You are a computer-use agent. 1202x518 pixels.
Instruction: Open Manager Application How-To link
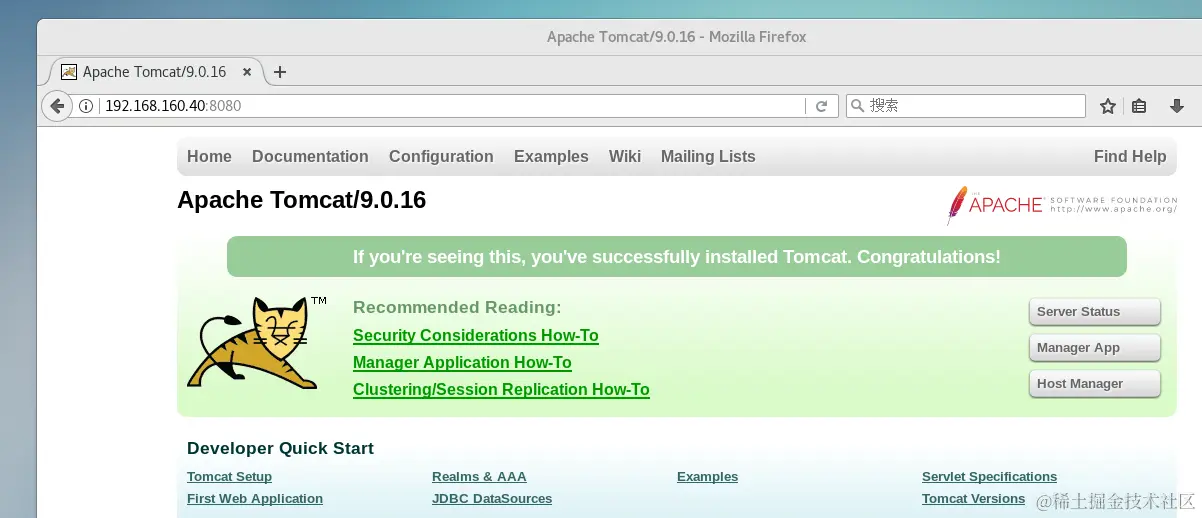click(462, 363)
